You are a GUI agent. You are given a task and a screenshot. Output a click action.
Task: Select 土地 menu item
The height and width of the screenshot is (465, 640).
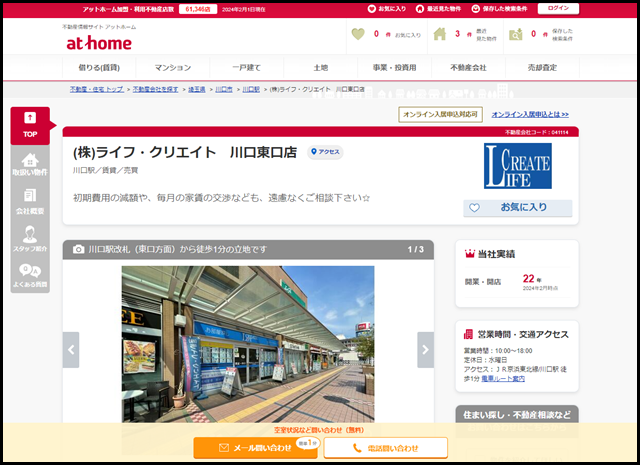point(320,67)
